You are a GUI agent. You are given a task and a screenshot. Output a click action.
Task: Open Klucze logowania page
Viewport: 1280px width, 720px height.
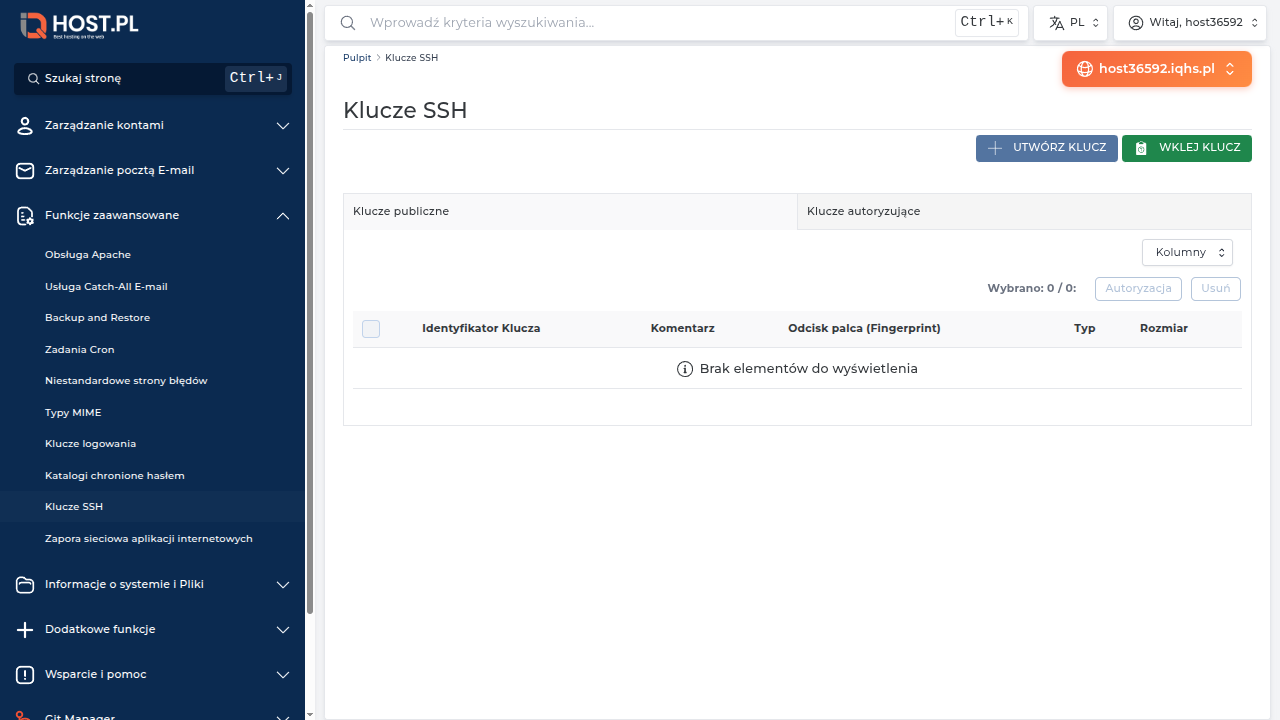[x=90, y=444]
